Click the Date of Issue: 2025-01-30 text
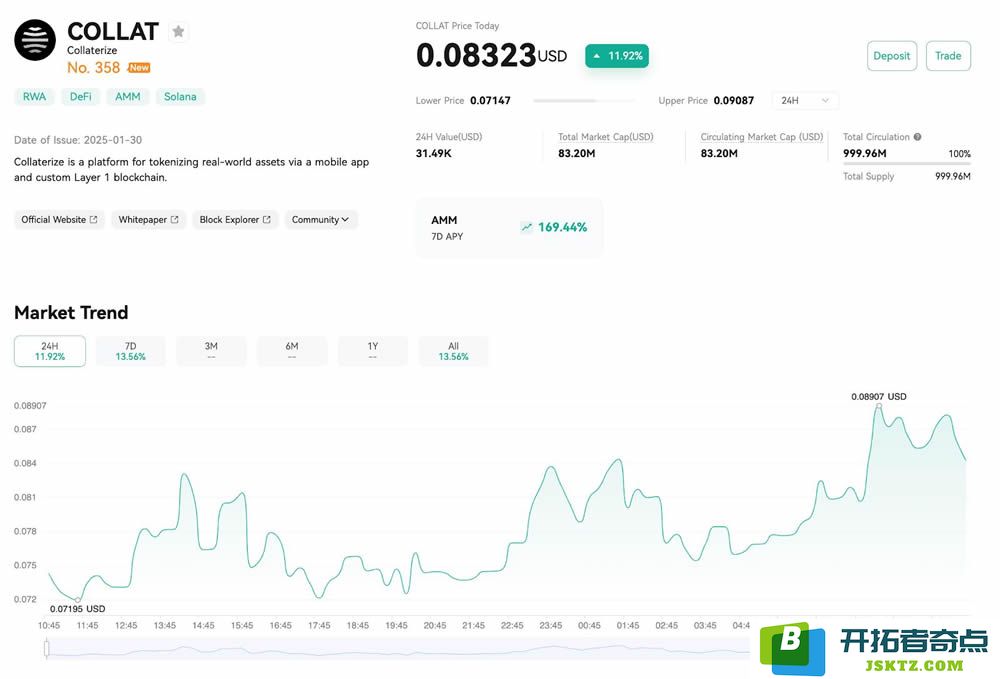 78,140
